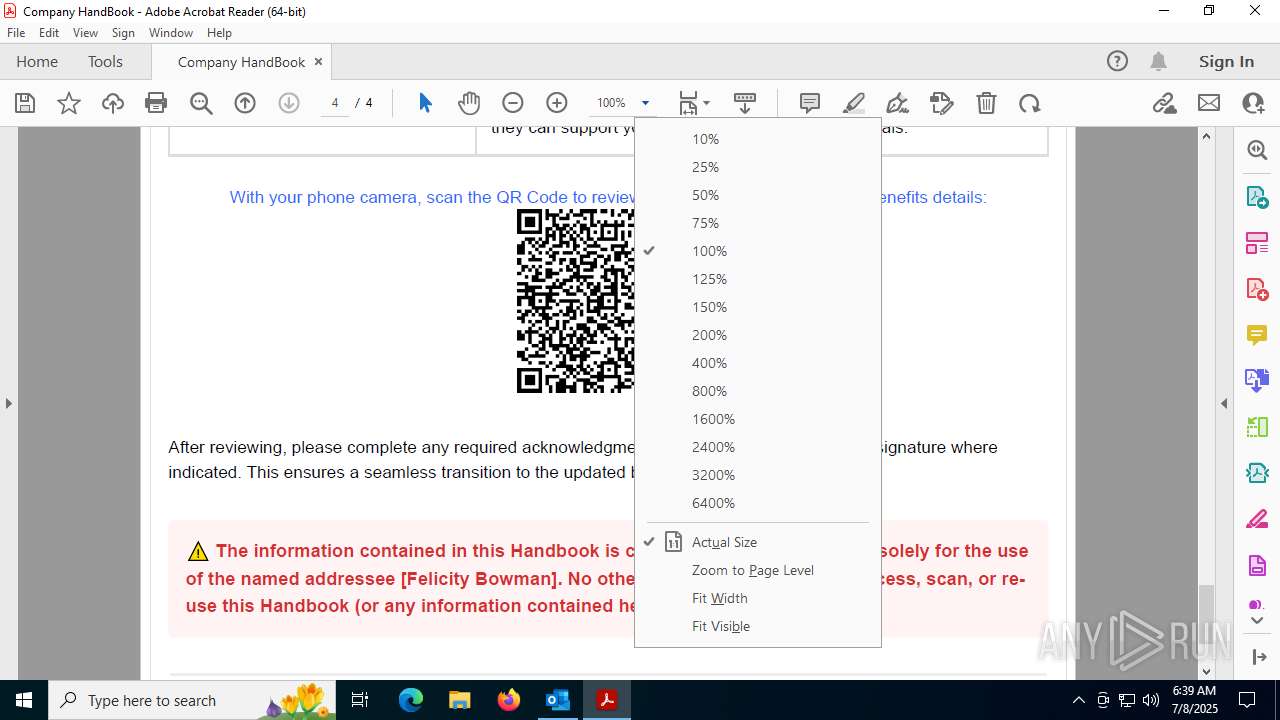Image resolution: width=1280 pixels, height=720 pixels.
Task: Choose the Selection arrow tool
Action: click(x=425, y=103)
